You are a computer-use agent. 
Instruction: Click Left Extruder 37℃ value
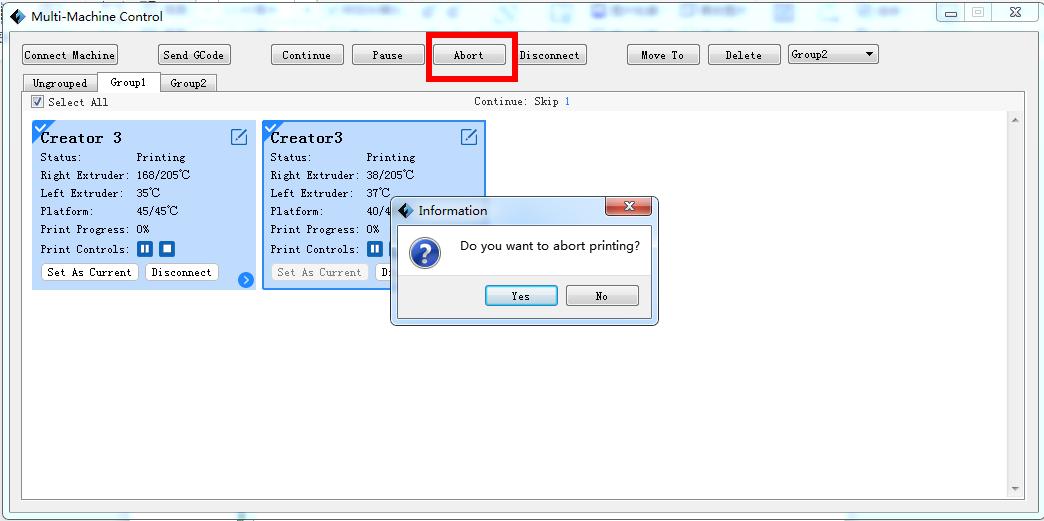(378, 193)
